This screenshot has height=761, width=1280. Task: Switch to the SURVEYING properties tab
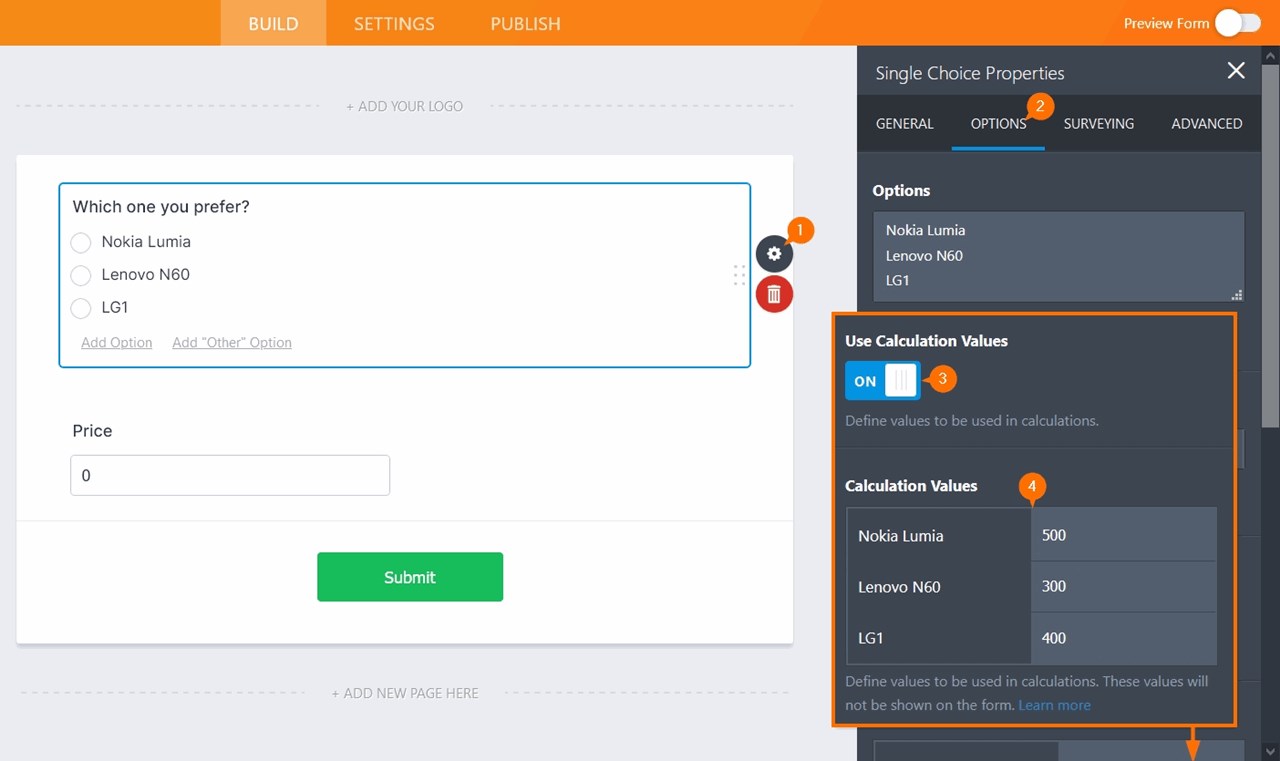point(1098,124)
